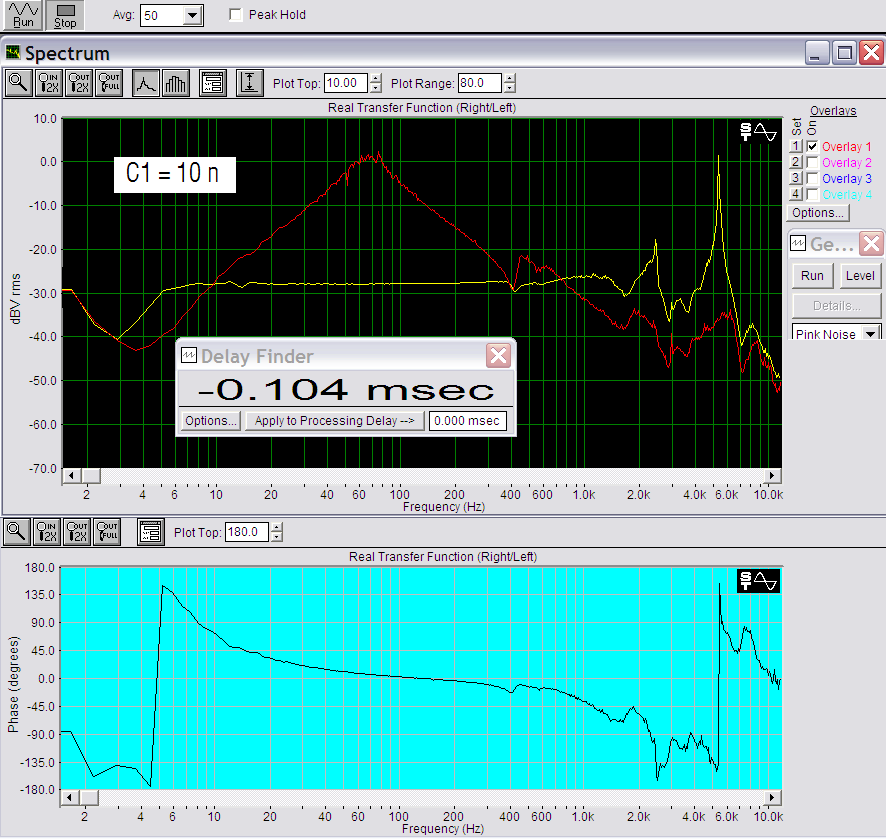This screenshot has height=839, width=886.
Task: Select the magnifier zoom tool in the spectrum toolbar
Action: 19,83
